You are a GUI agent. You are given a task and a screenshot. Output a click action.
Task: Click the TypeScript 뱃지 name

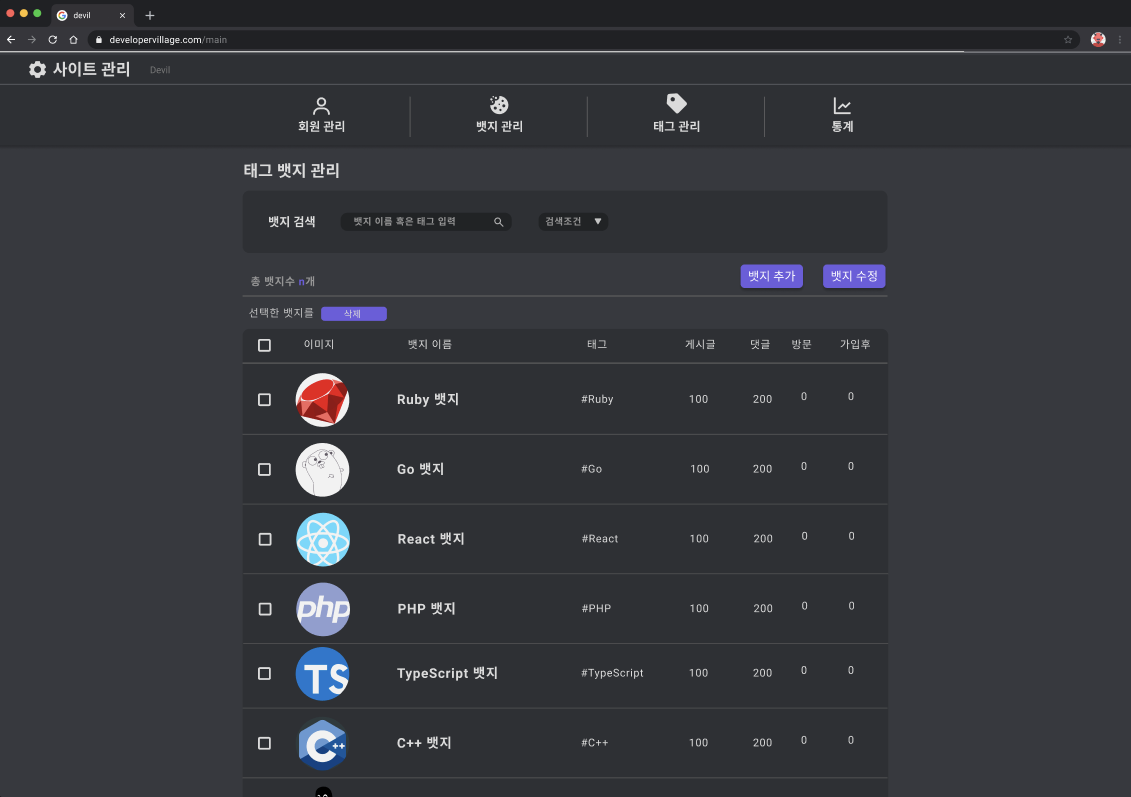447,674
